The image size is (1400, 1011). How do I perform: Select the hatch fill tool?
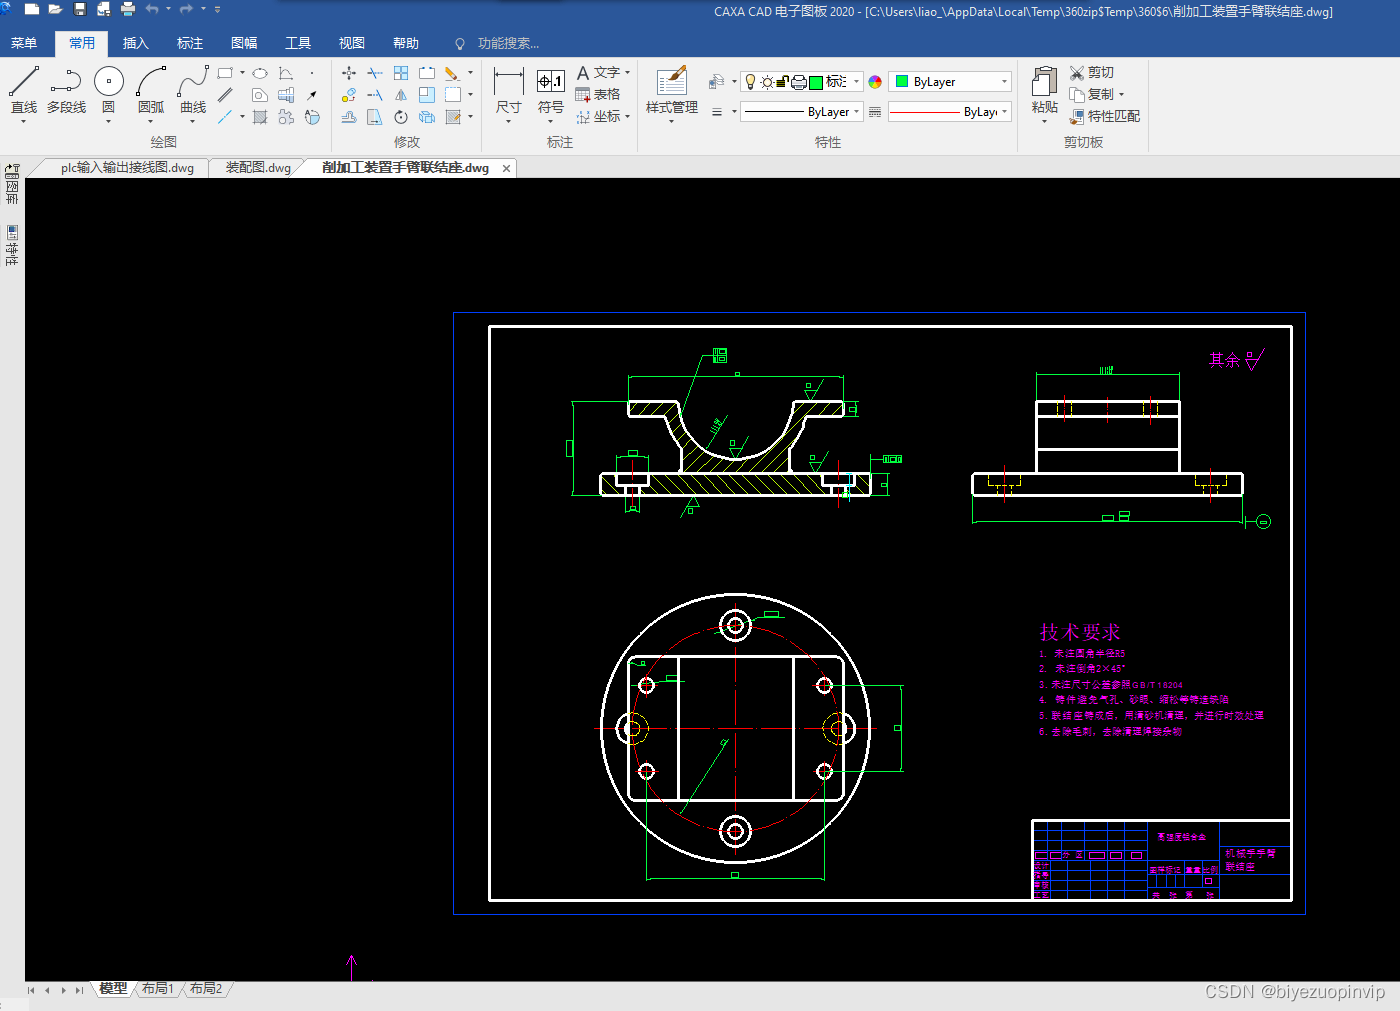[x=260, y=117]
